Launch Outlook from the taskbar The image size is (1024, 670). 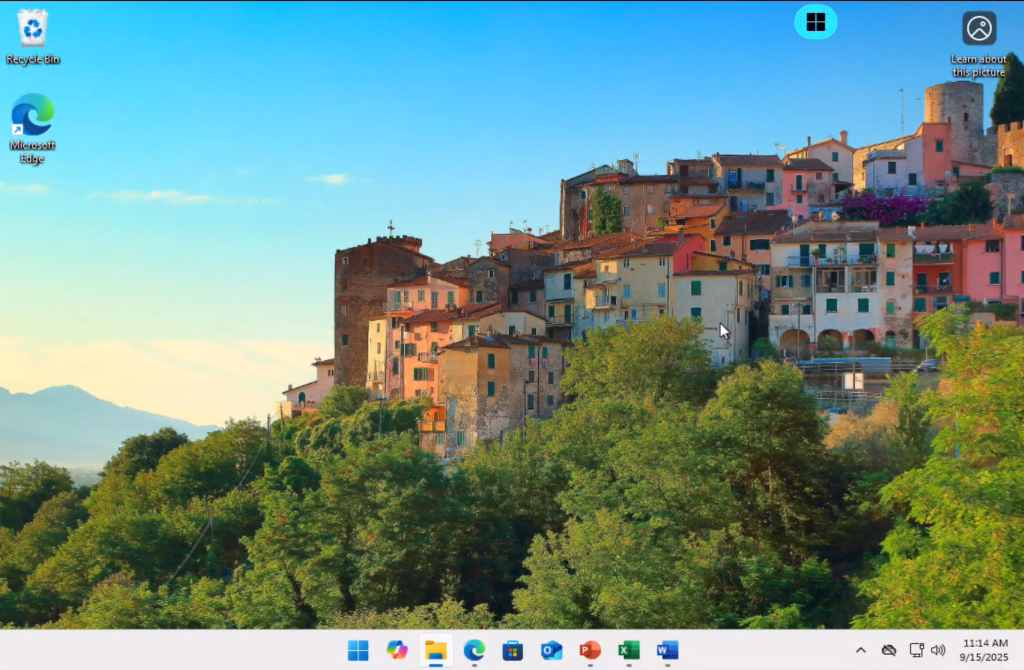coord(551,650)
